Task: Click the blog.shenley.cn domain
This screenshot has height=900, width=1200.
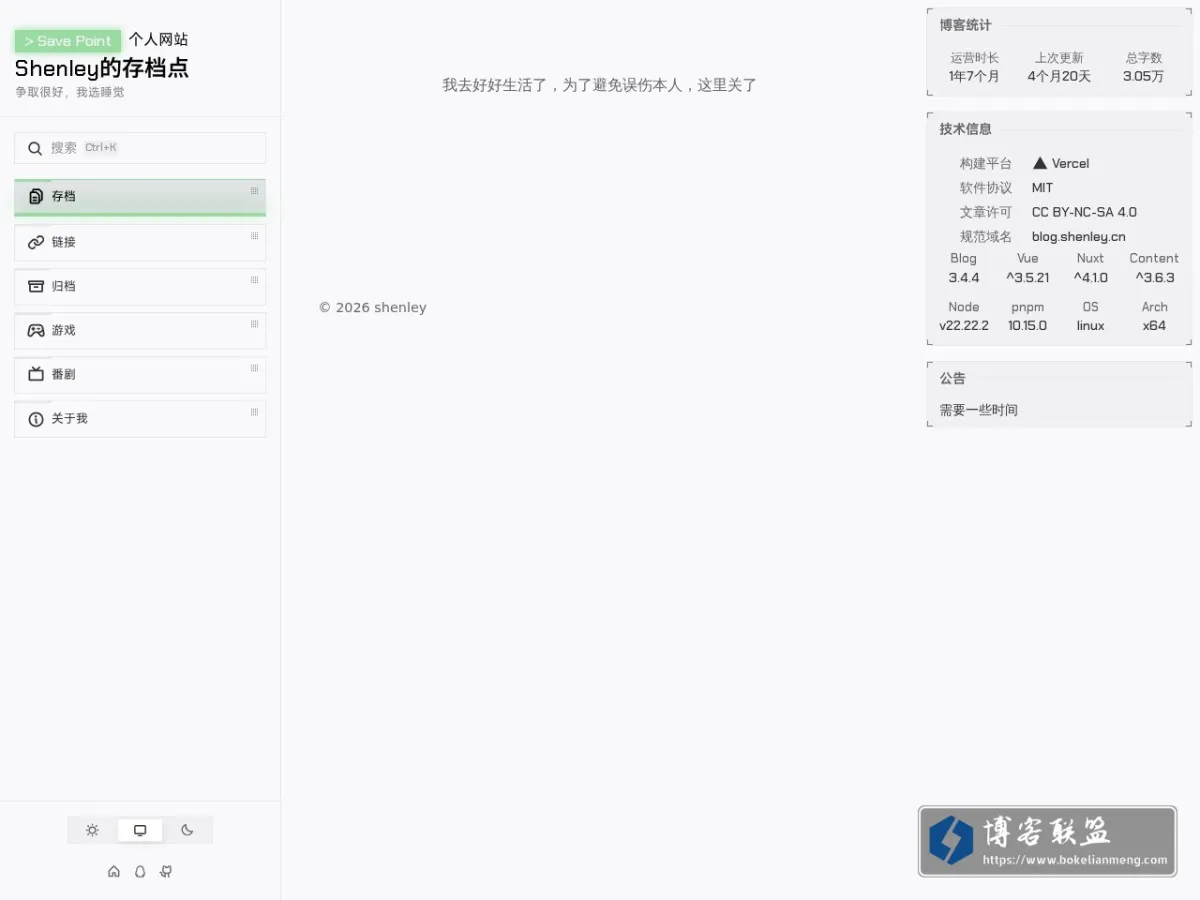Action: [x=1079, y=236]
